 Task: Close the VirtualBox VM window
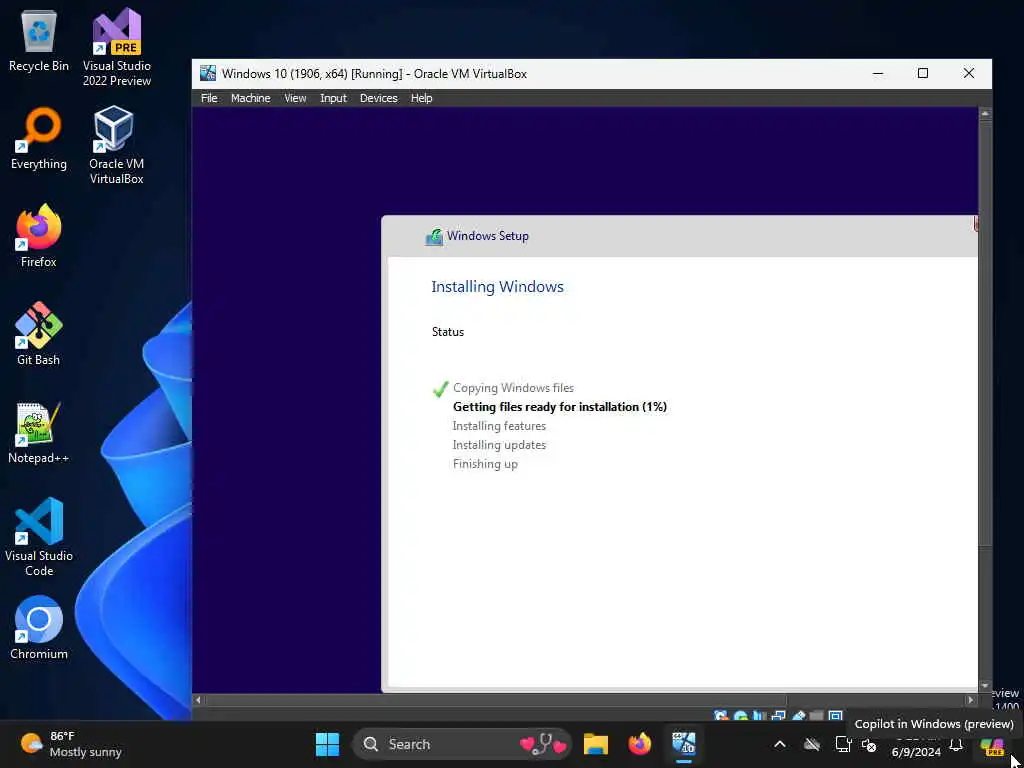click(x=968, y=73)
